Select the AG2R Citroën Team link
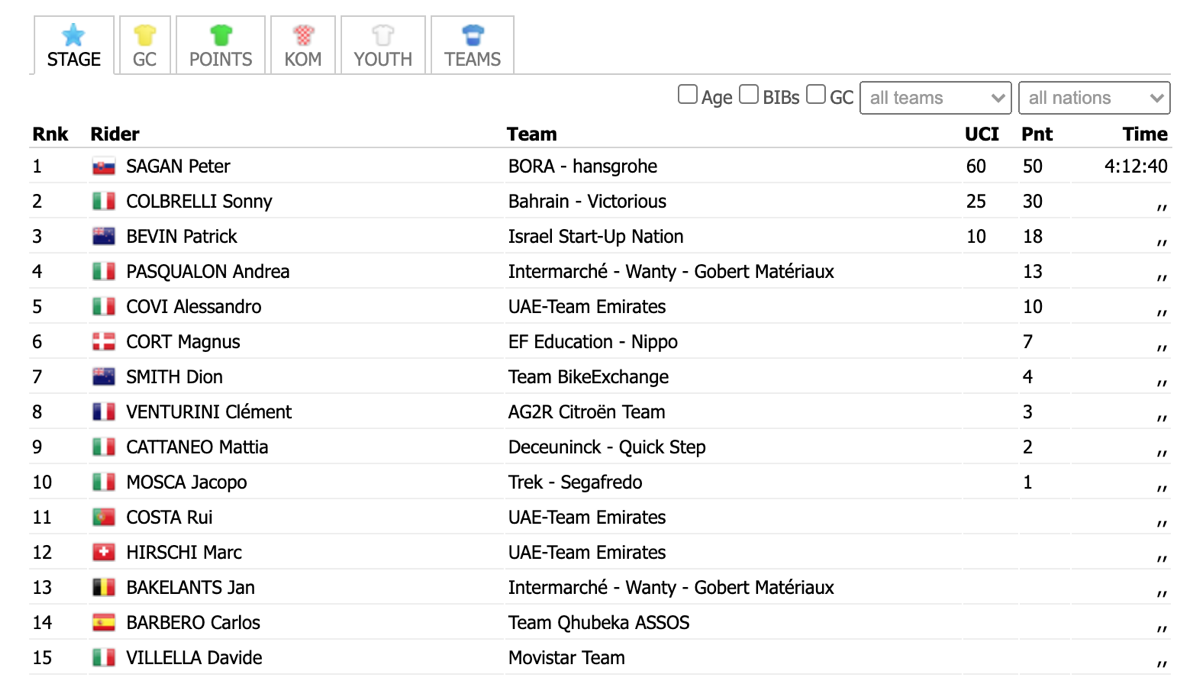 tap(586, 411)
